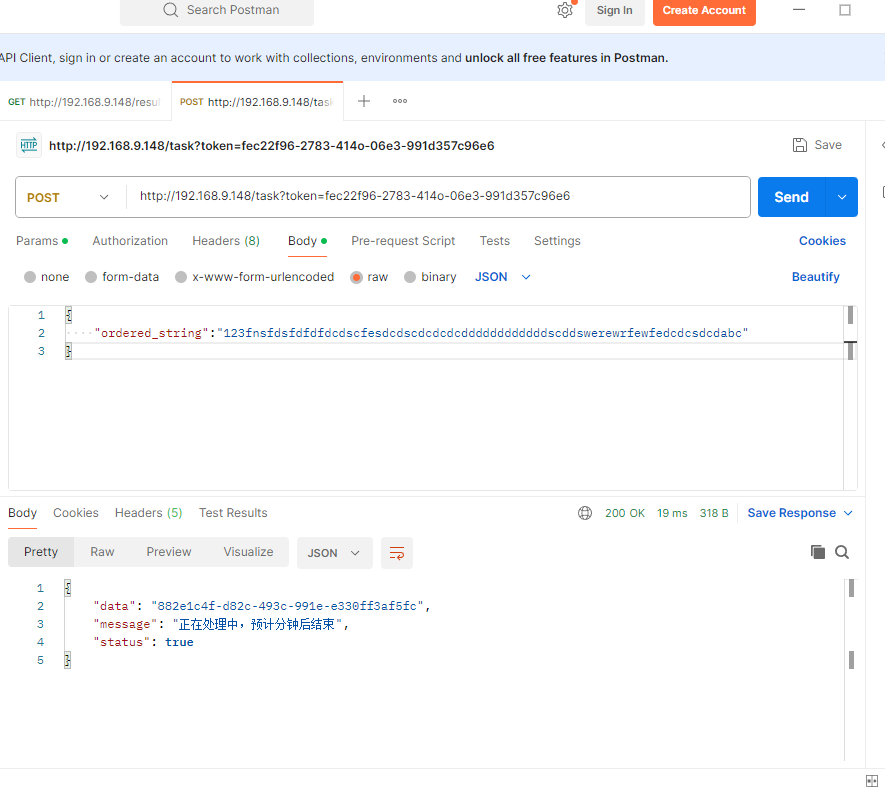This screenshot has width=885, height=789.
Task: Open the request Body tab
Action: [x=307, y=241]
